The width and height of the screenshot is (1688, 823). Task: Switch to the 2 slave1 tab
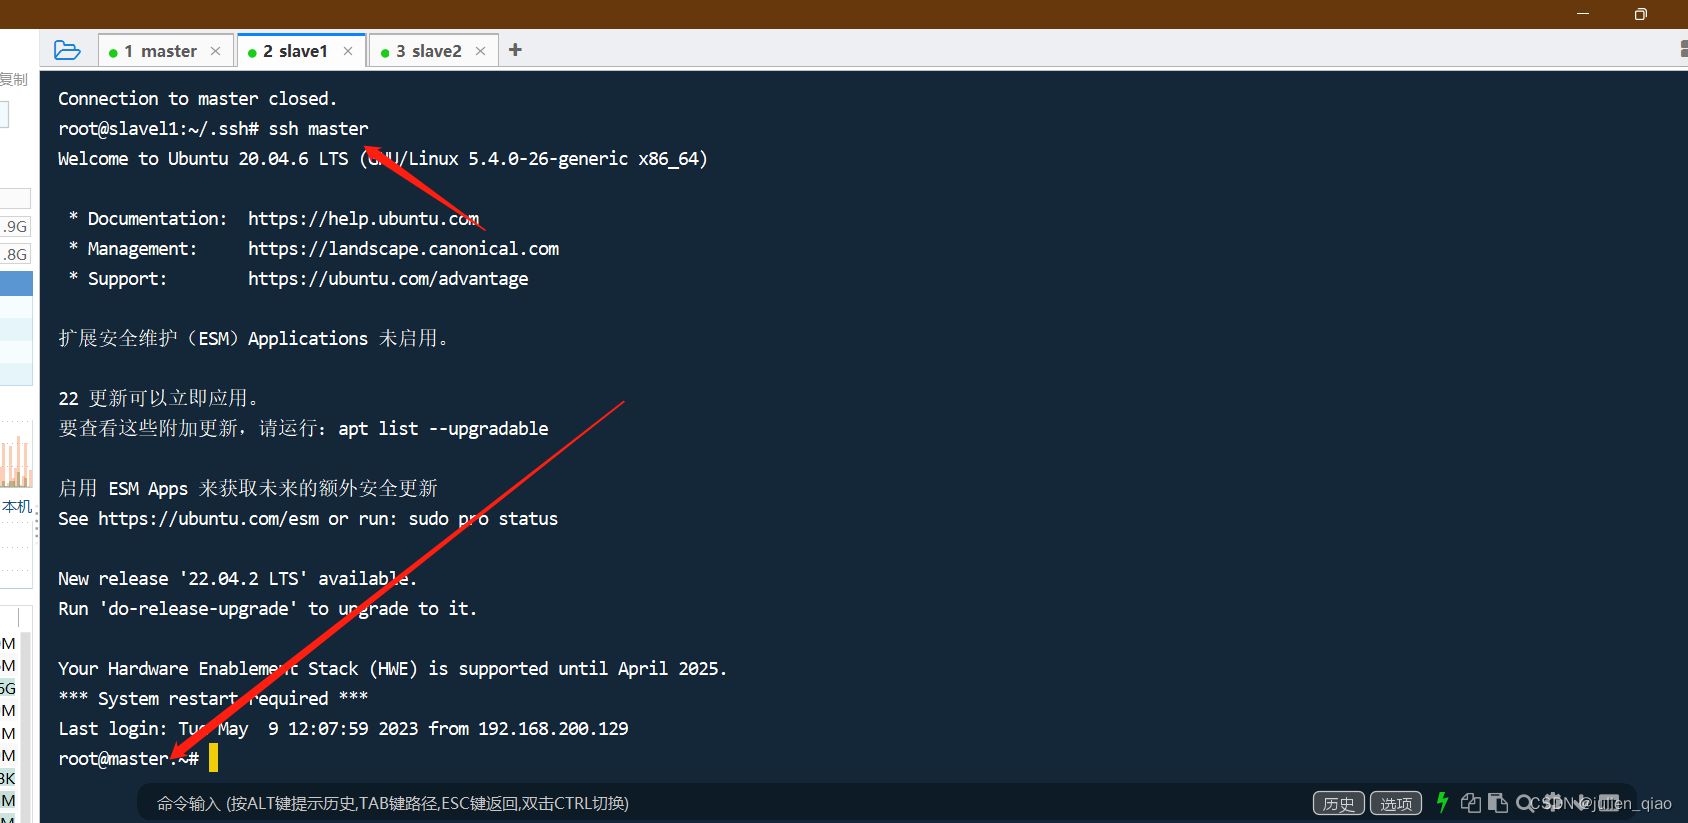[x=301, y=51]
